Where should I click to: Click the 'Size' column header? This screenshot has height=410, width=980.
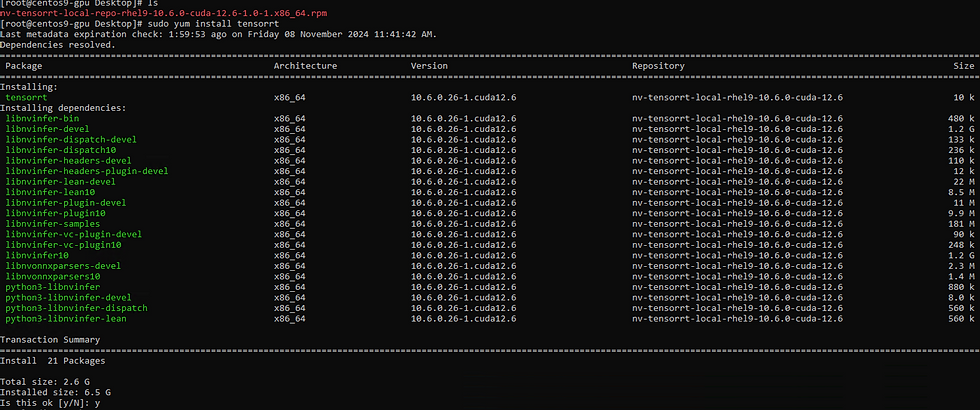click(964, 66)
